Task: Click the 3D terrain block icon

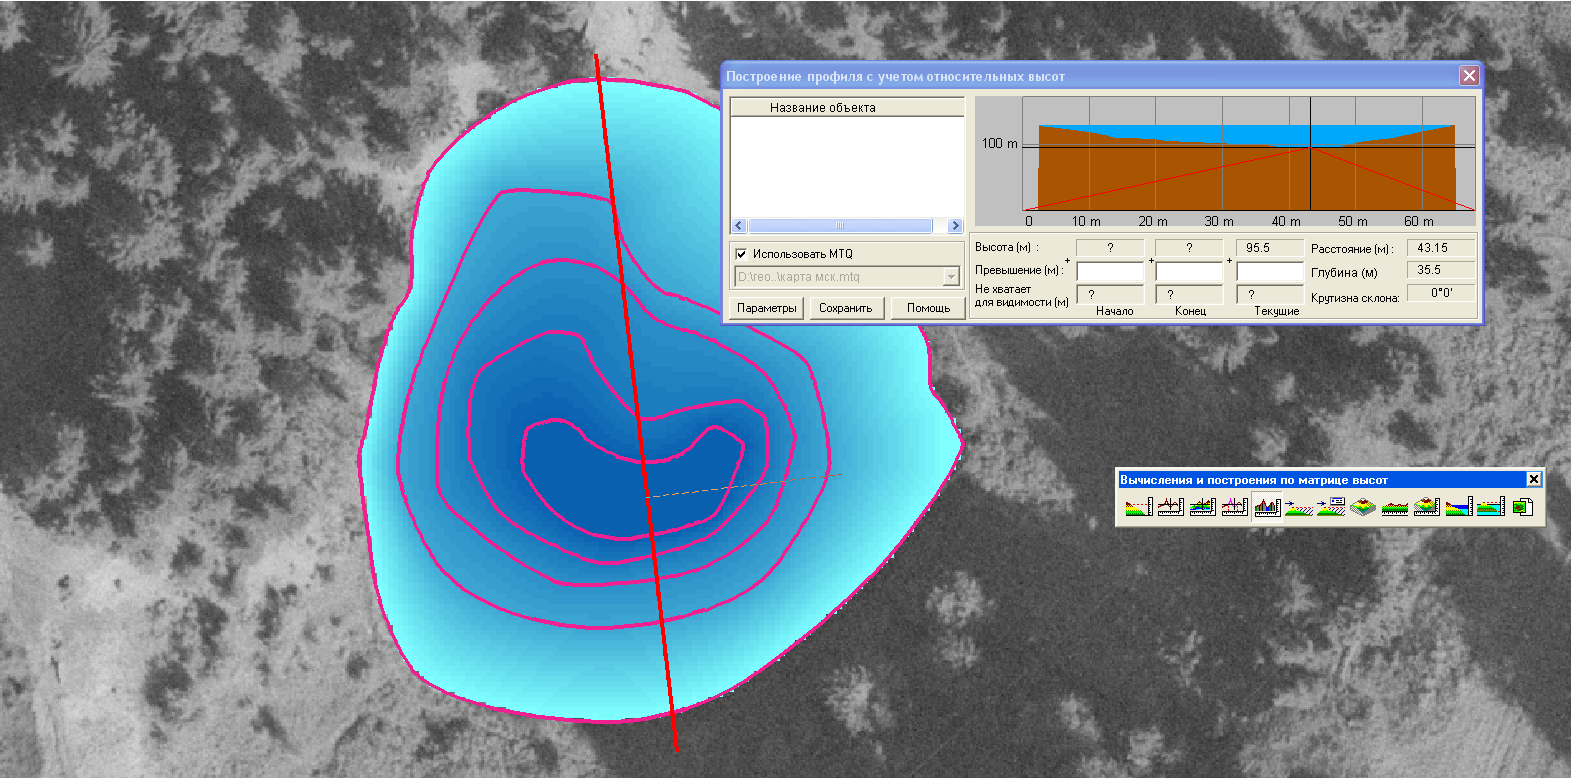Action: pos(1362,507)
